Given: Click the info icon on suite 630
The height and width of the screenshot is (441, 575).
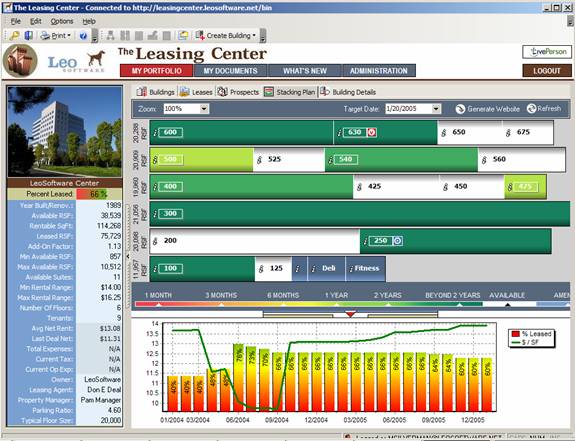Looking at the screenshot, I should (x=340, y=132).
